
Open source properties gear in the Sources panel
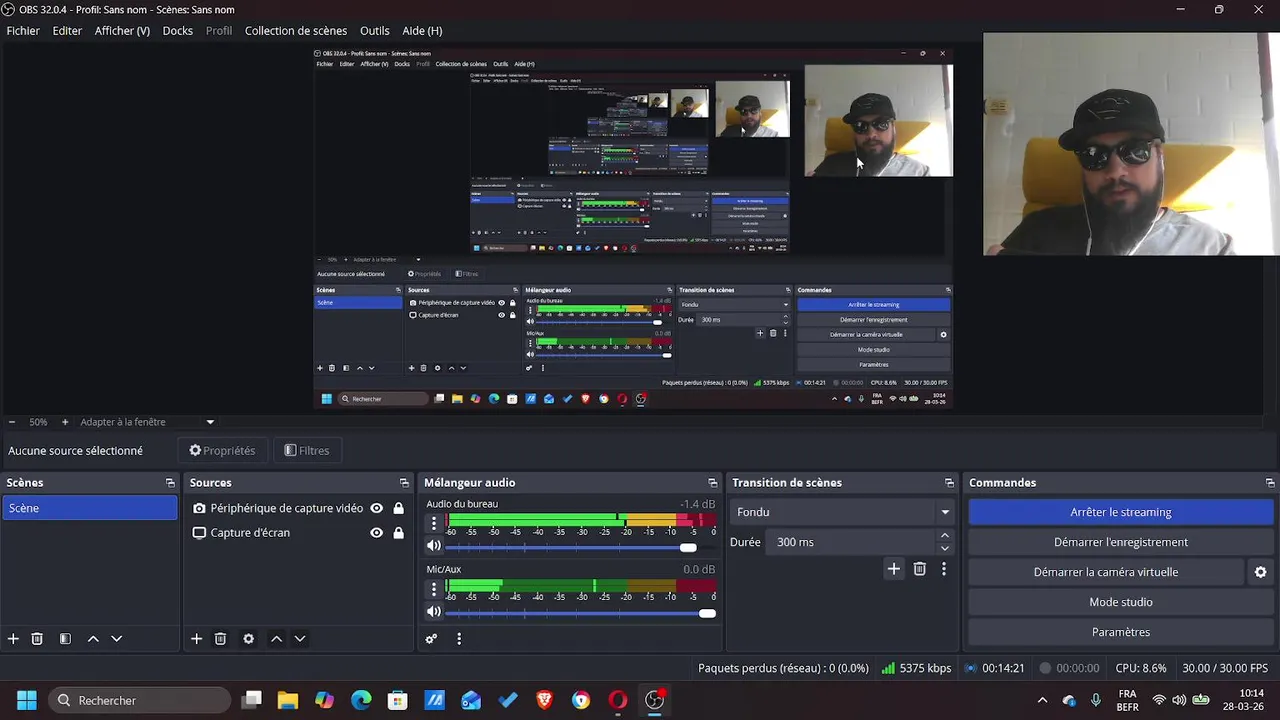[248, 639]
